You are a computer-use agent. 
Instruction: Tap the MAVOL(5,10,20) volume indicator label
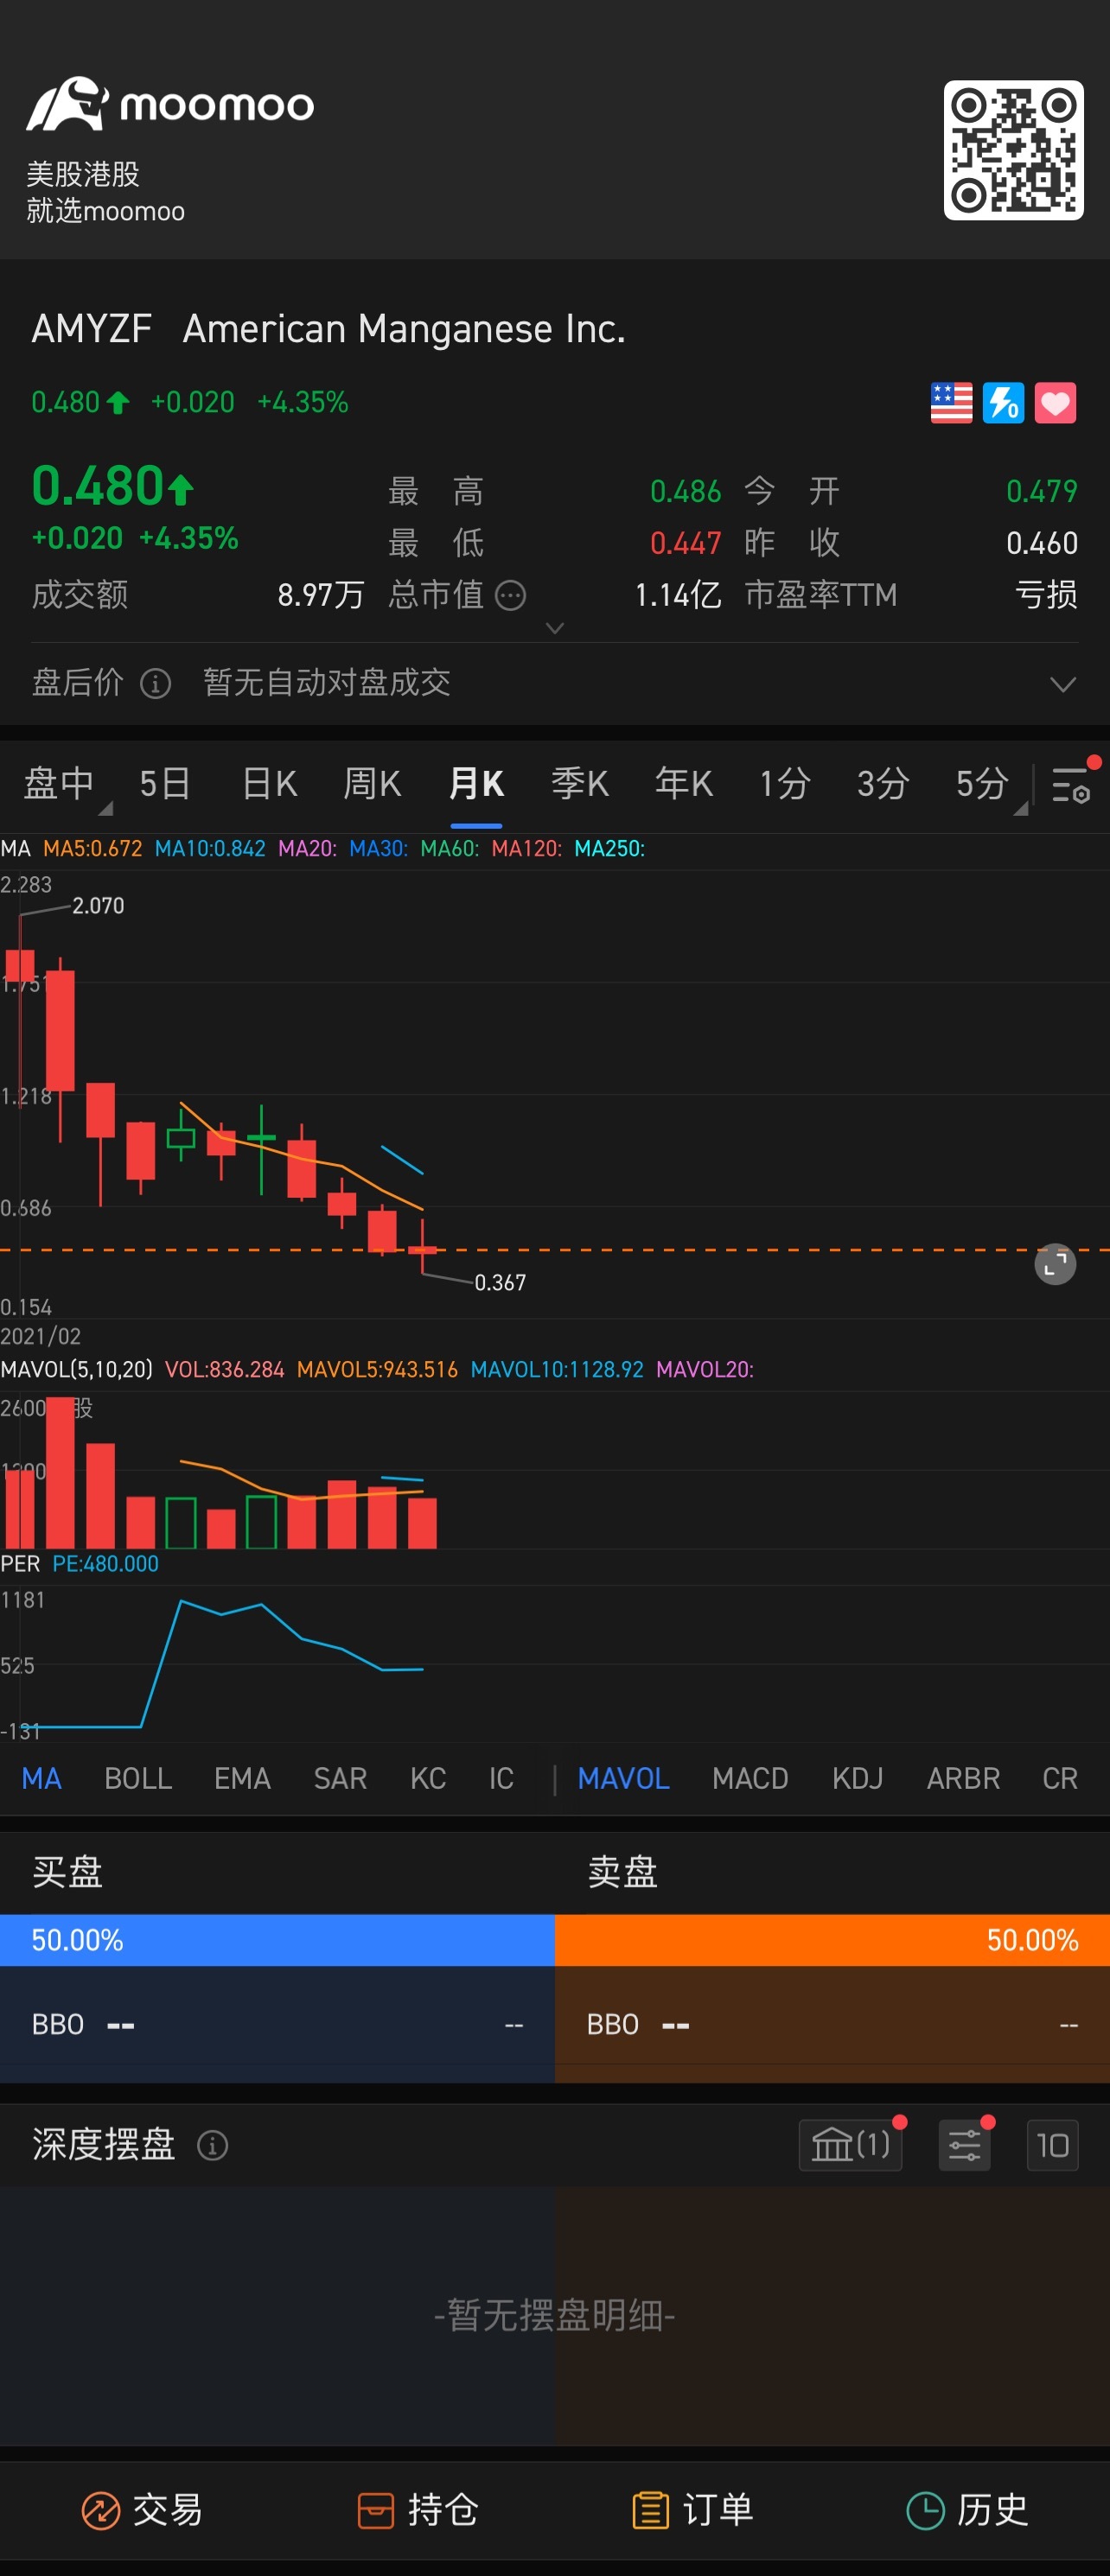(77, 1369)
